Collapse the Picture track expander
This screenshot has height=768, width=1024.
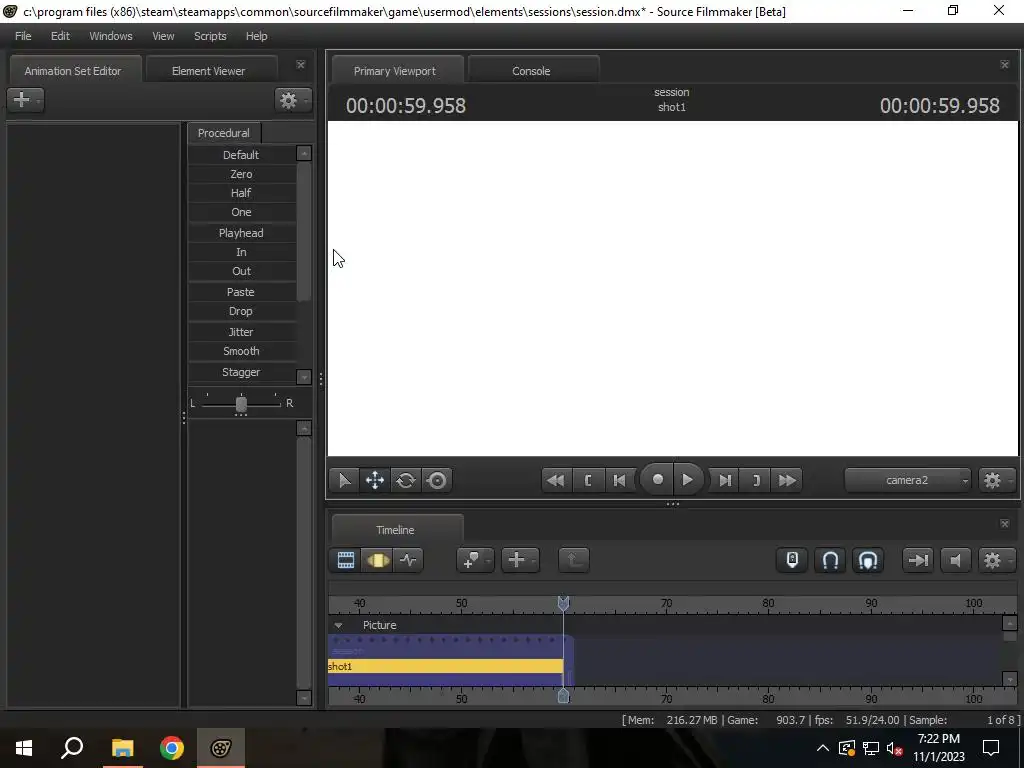tap(338, 626)
